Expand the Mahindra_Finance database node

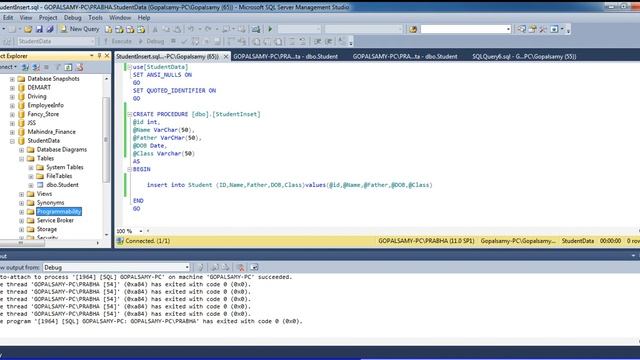click(x=12, y=132)
